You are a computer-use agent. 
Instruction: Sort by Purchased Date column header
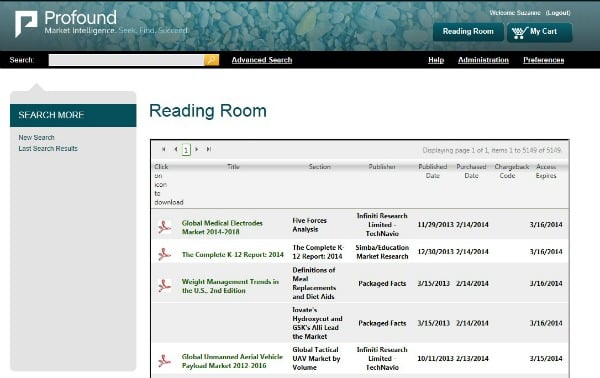(471, 171)
